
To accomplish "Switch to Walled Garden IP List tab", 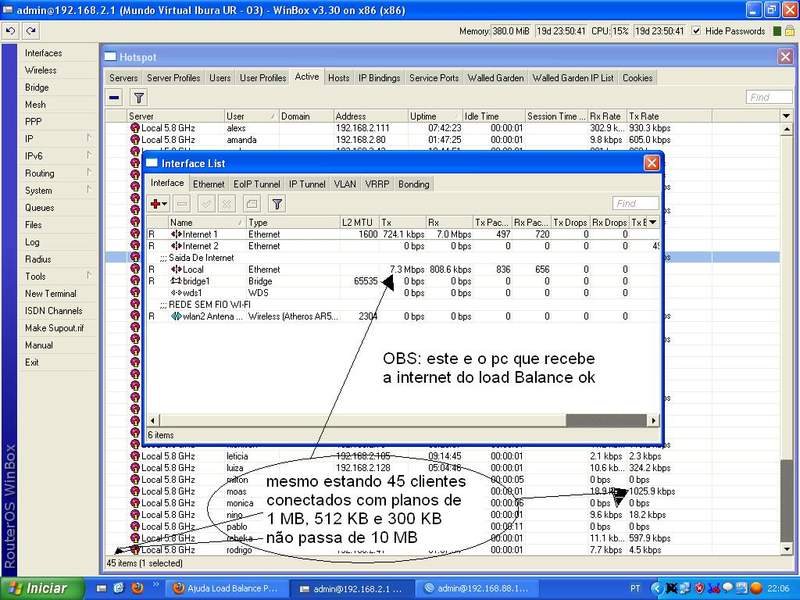I will point(573,78).
